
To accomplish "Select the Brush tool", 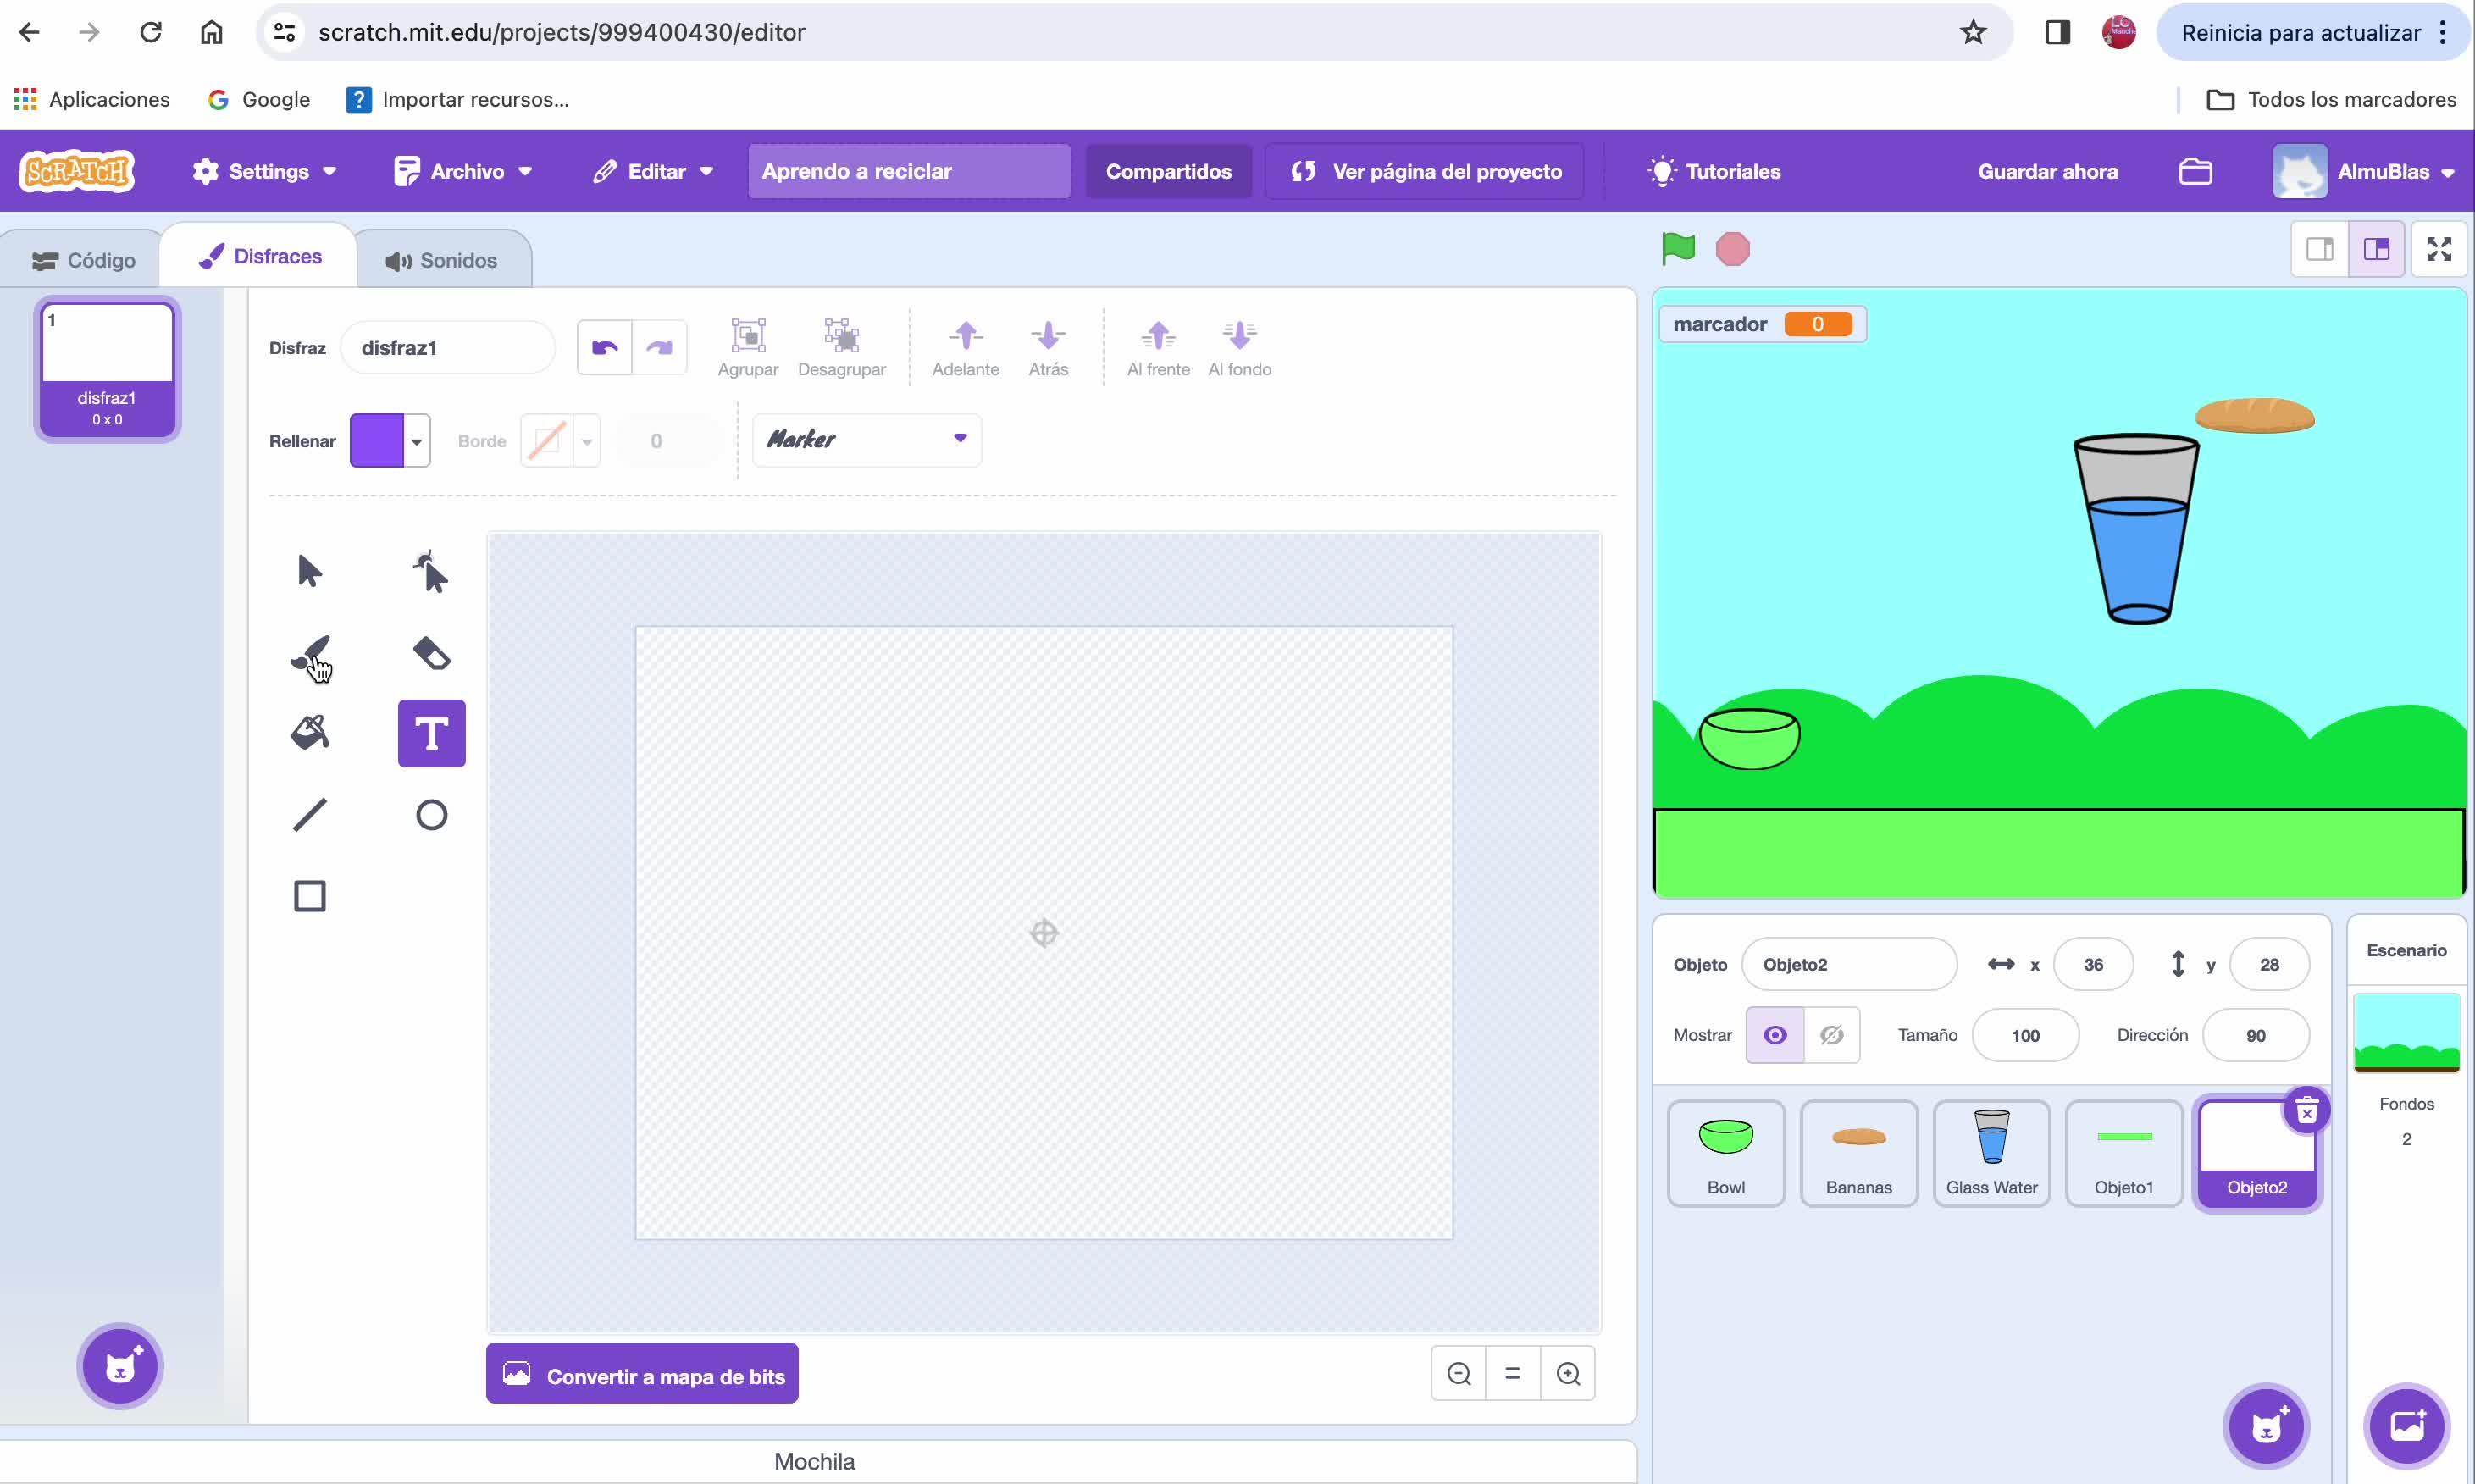I will (x=310, y=654).
